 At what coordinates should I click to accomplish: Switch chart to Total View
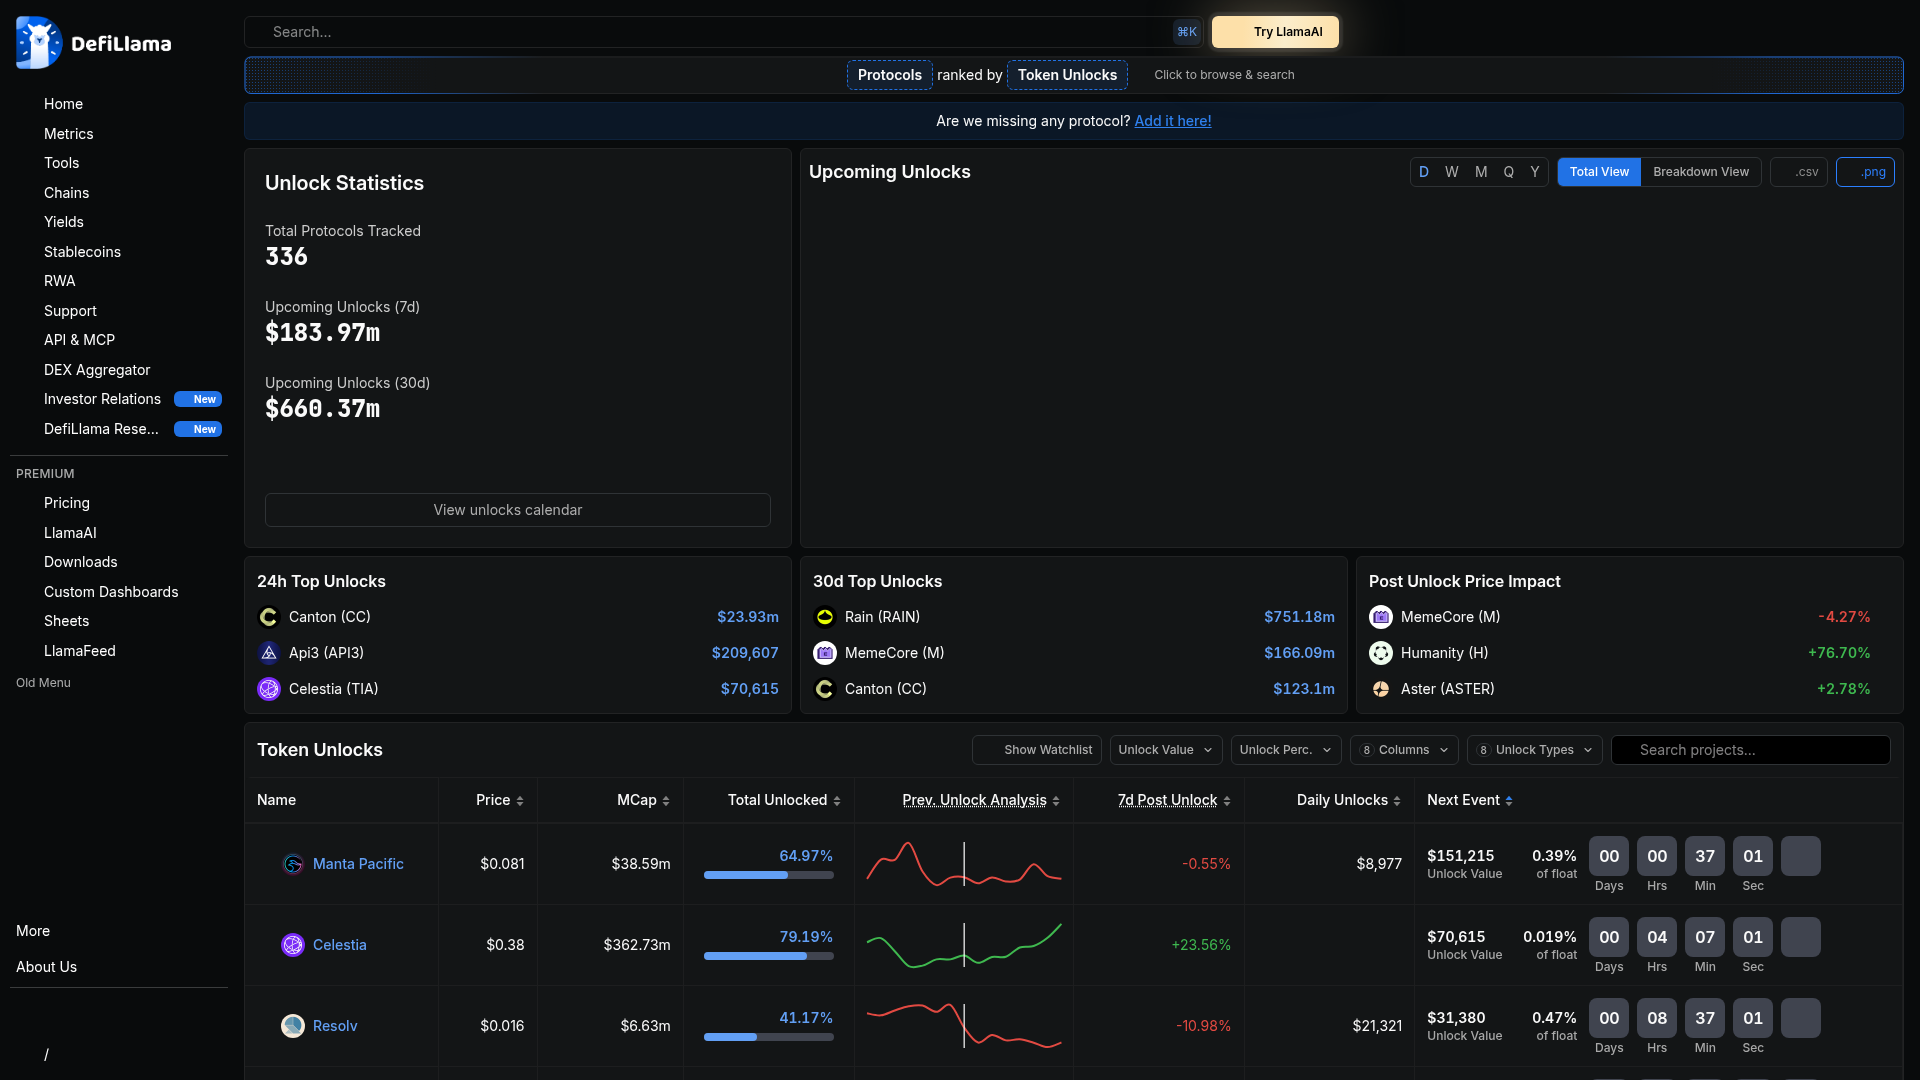click(x=1599, y=172)
